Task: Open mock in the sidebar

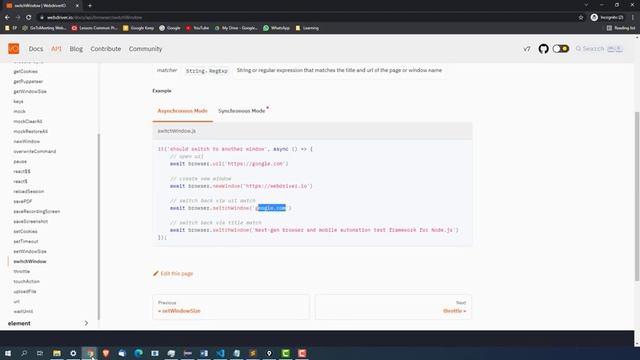Action: click(19, 111)
